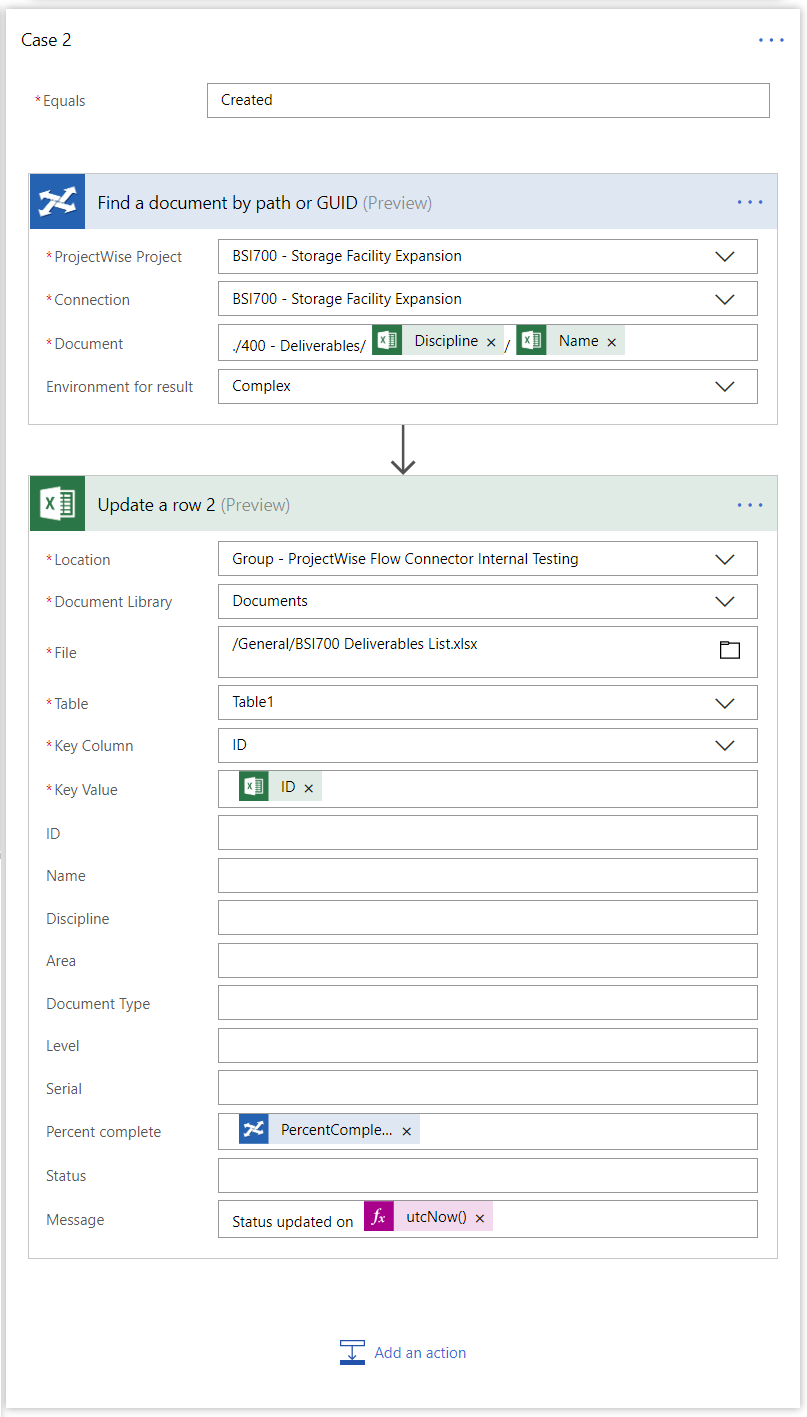The image size is (807, 1417).
Task: Remove the ID token from Key Value
Action: pos(309,789)
